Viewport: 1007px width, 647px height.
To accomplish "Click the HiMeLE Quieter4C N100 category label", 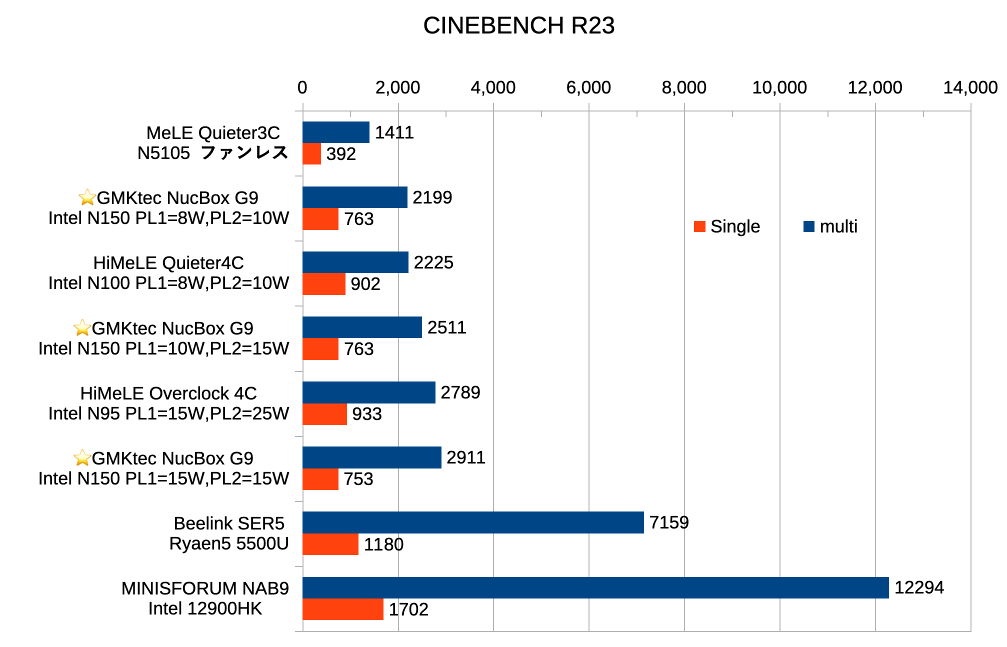I will pos(168,273).
